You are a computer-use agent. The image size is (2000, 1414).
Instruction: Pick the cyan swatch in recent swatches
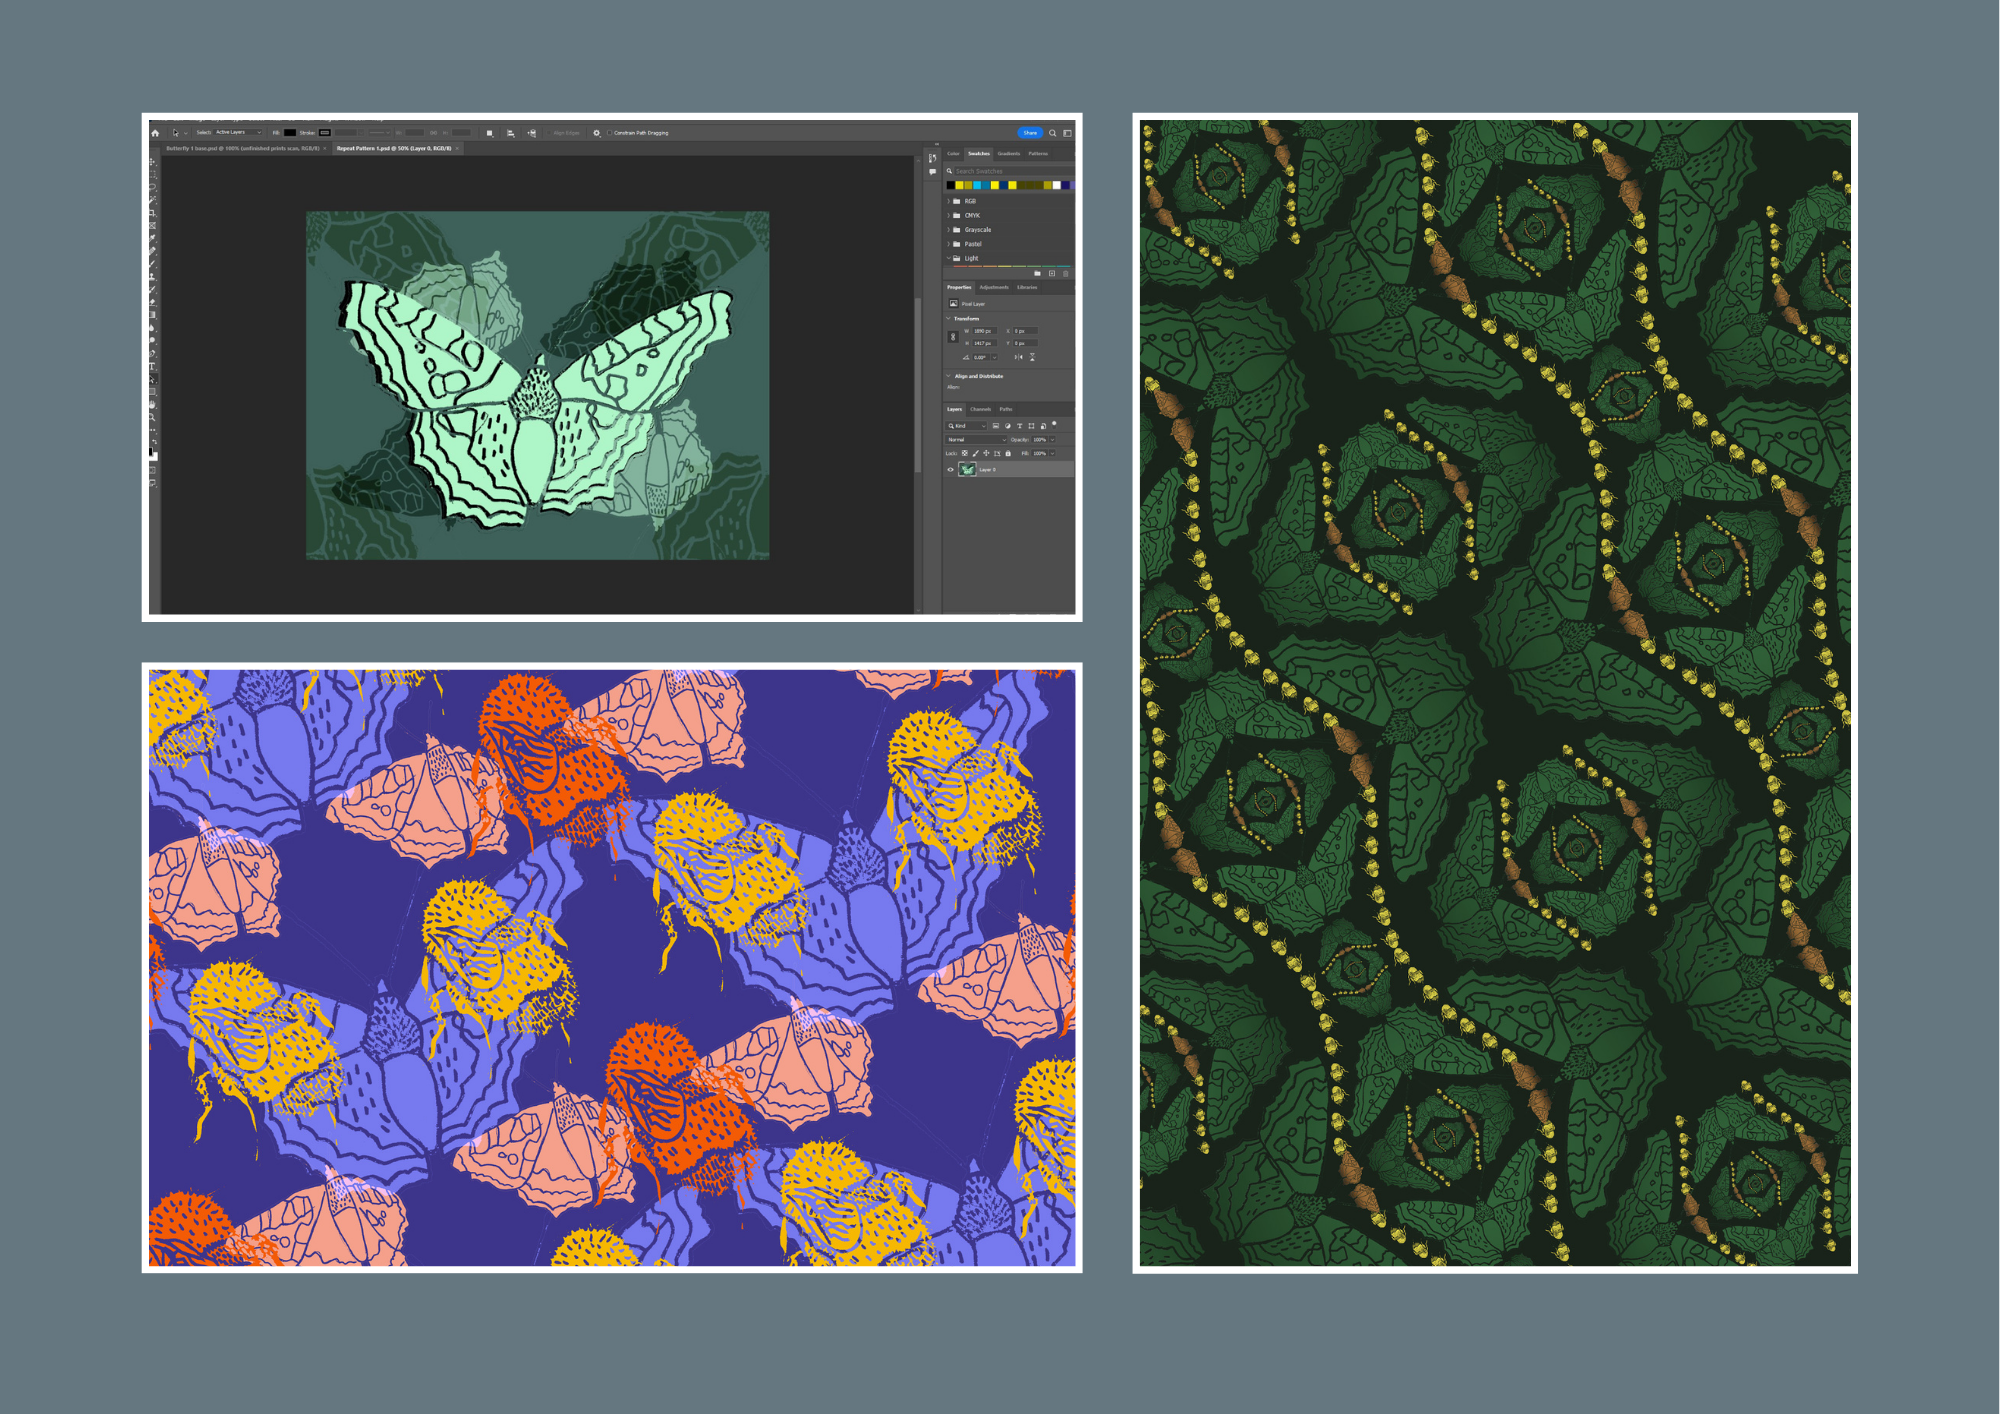[977, 185]
